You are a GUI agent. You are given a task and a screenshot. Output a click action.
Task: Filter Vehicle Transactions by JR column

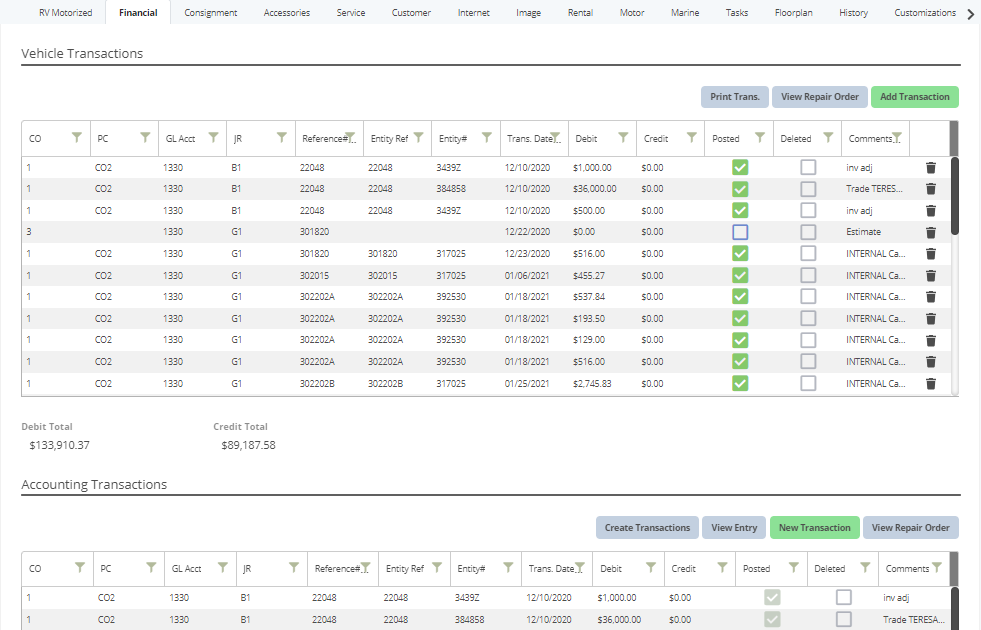click(282, 138)
